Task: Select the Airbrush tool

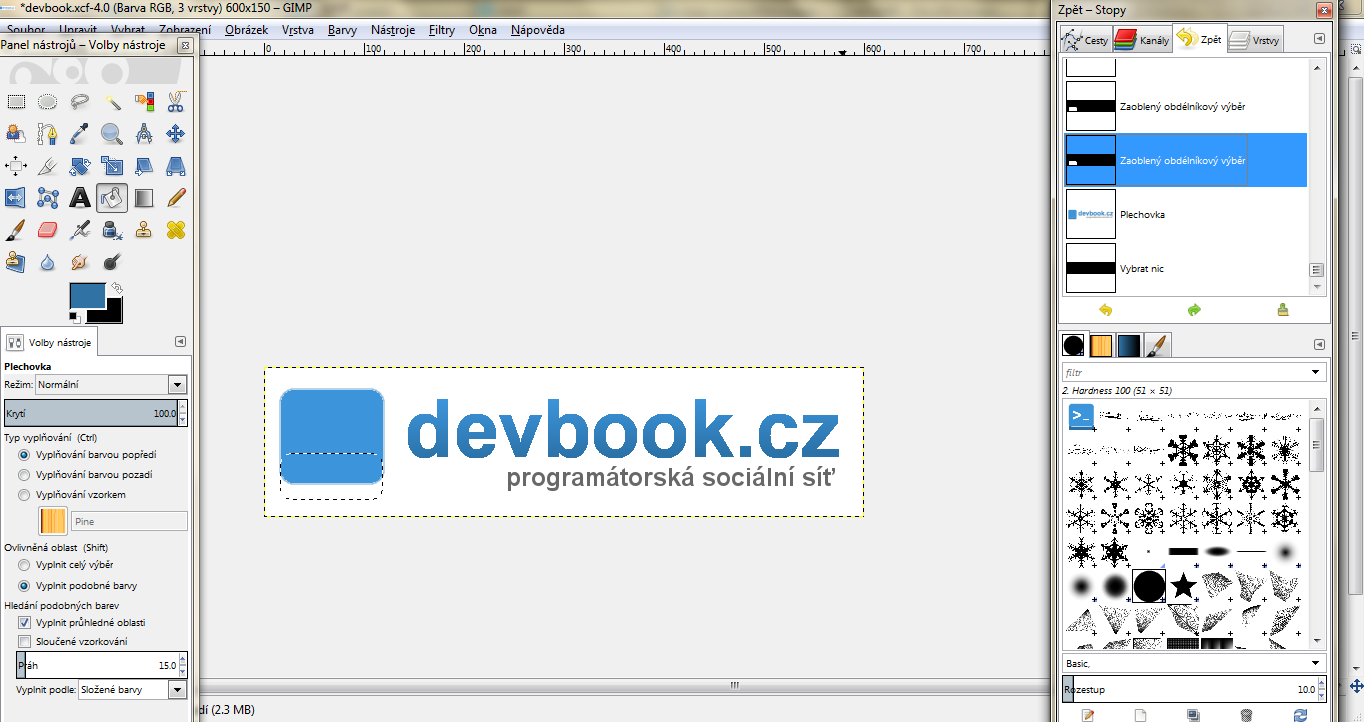Action: [x=80, y=229]
